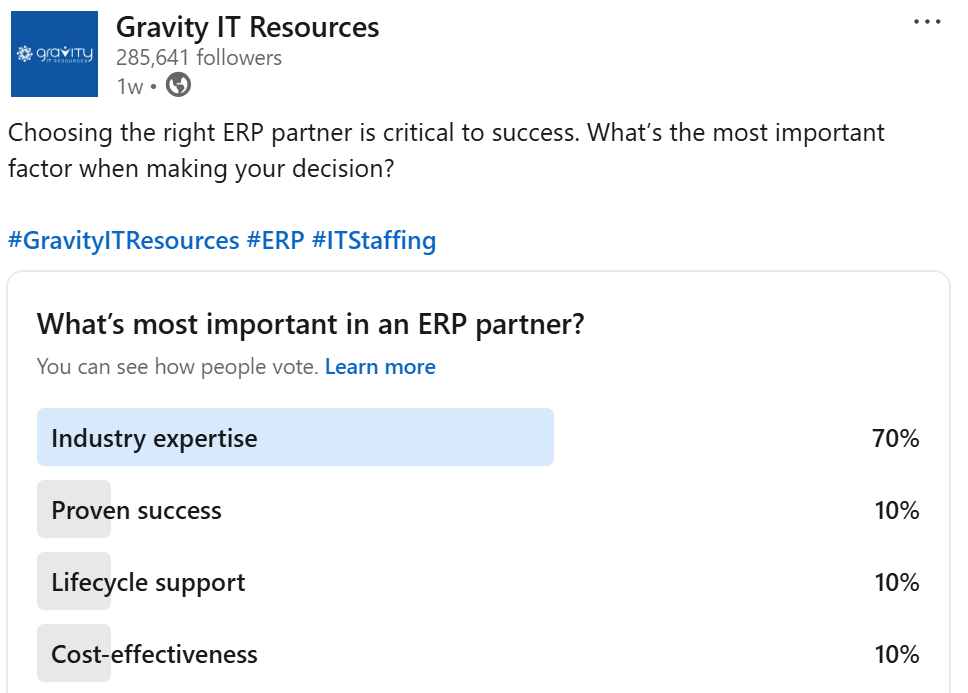Open the Gravity IT Resources company page name
968x693 pixels.
pyautogui.click(x=247, y=27)
